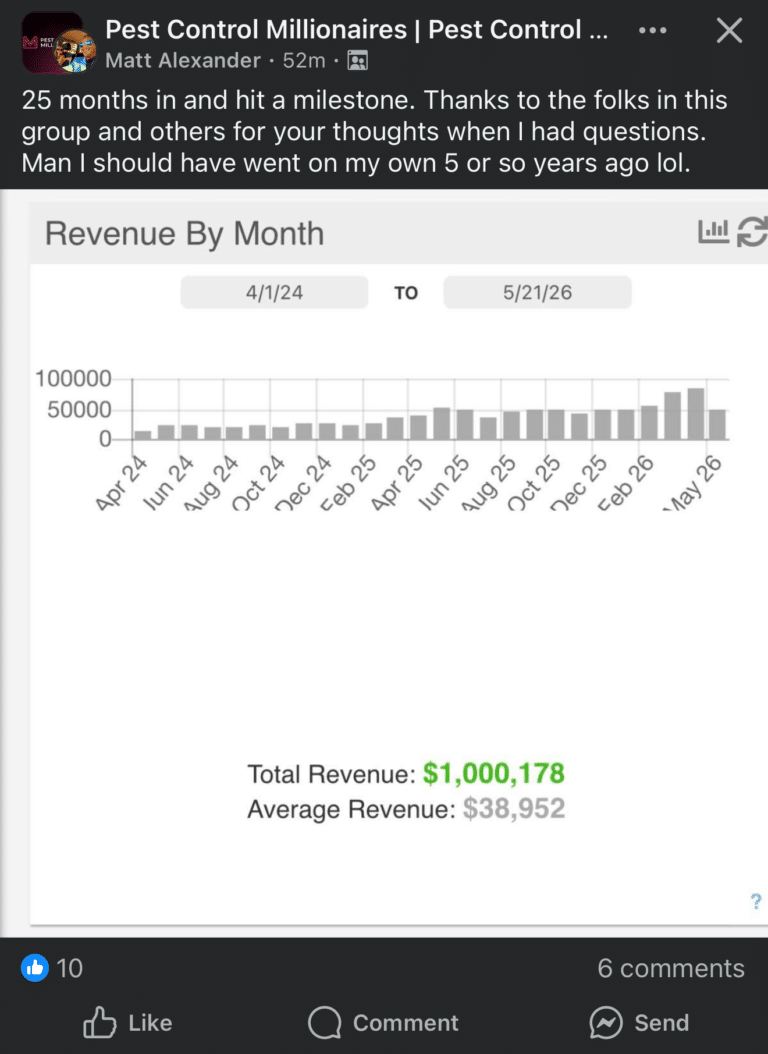Click the Jun 25 axis label

click(x=443, y=483)
